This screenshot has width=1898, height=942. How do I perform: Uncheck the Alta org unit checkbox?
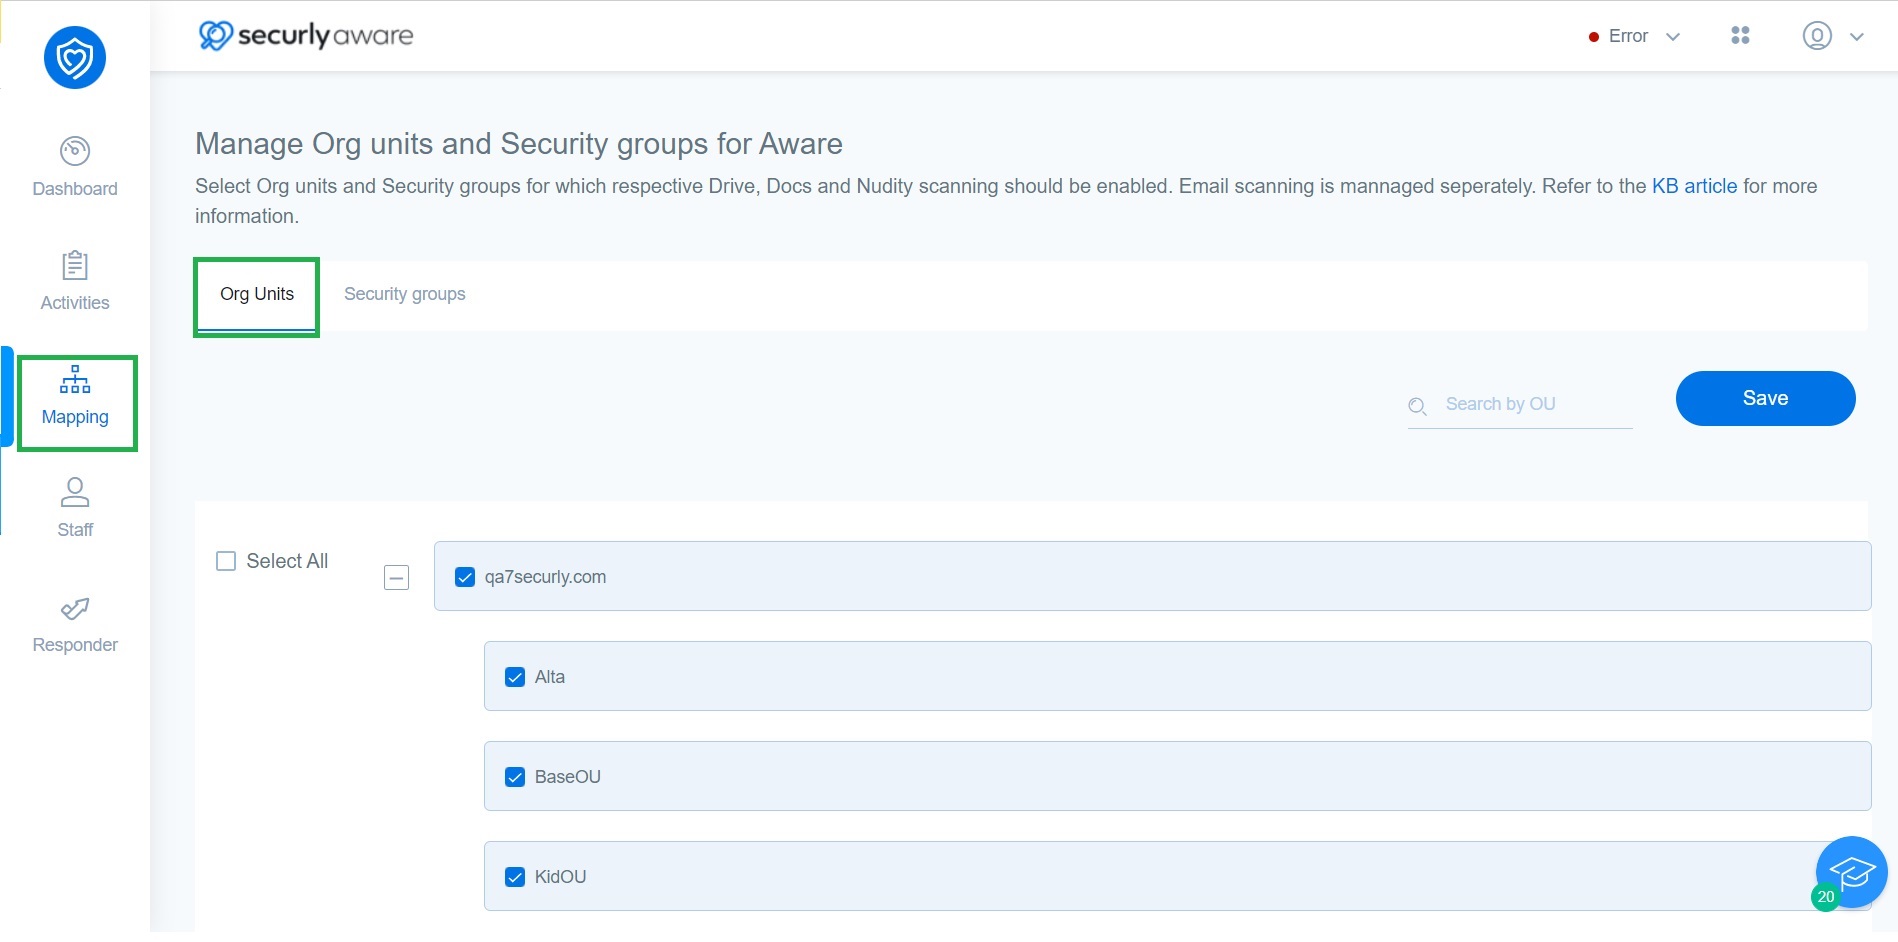515,677
